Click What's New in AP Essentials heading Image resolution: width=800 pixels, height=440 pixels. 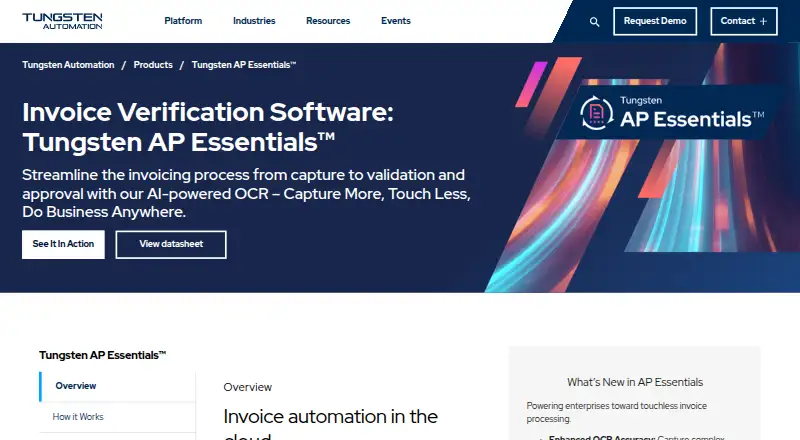point(635,382)
